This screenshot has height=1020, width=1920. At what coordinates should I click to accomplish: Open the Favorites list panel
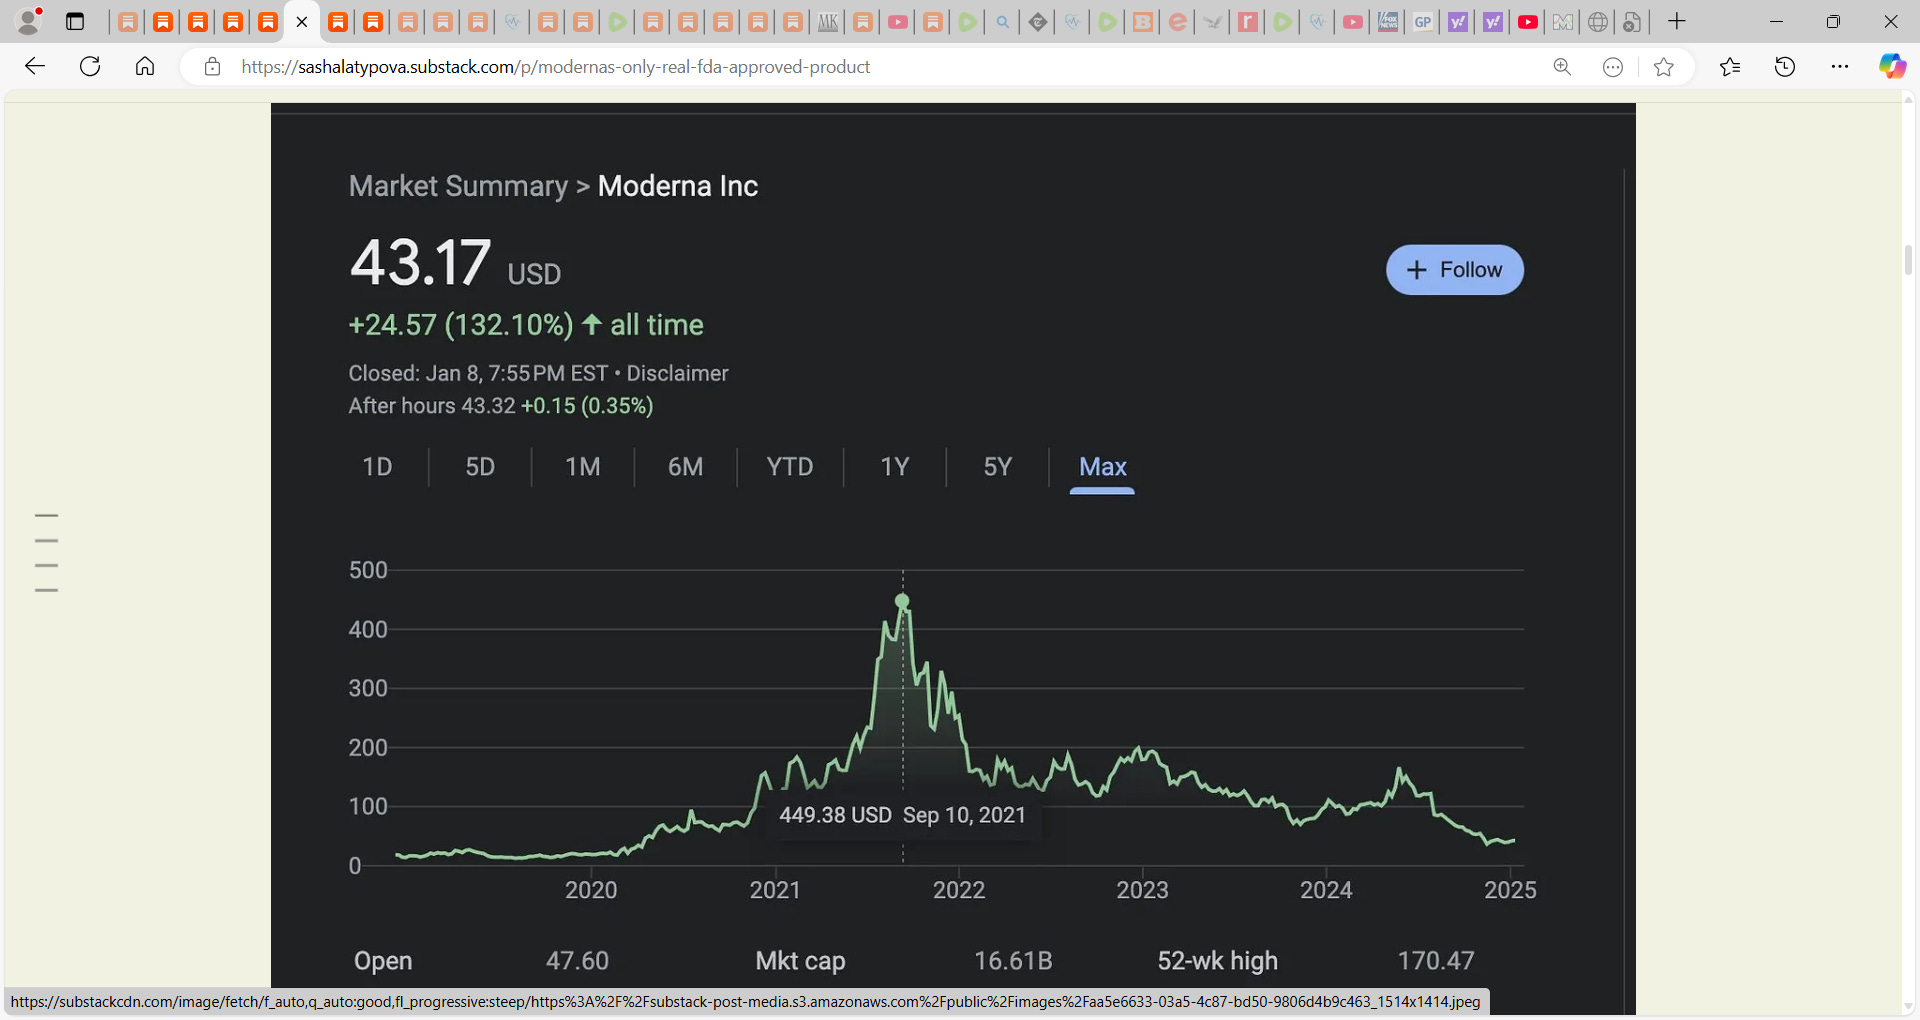tap(1730, 67)
